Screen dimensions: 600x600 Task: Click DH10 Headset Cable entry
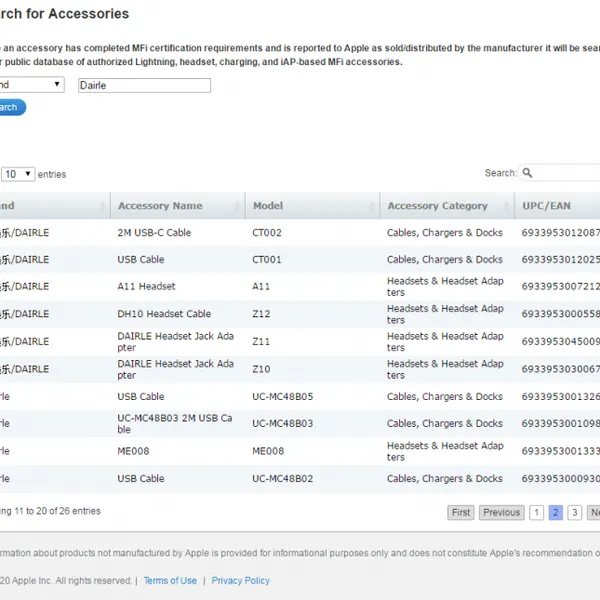[x=164, y=314]
